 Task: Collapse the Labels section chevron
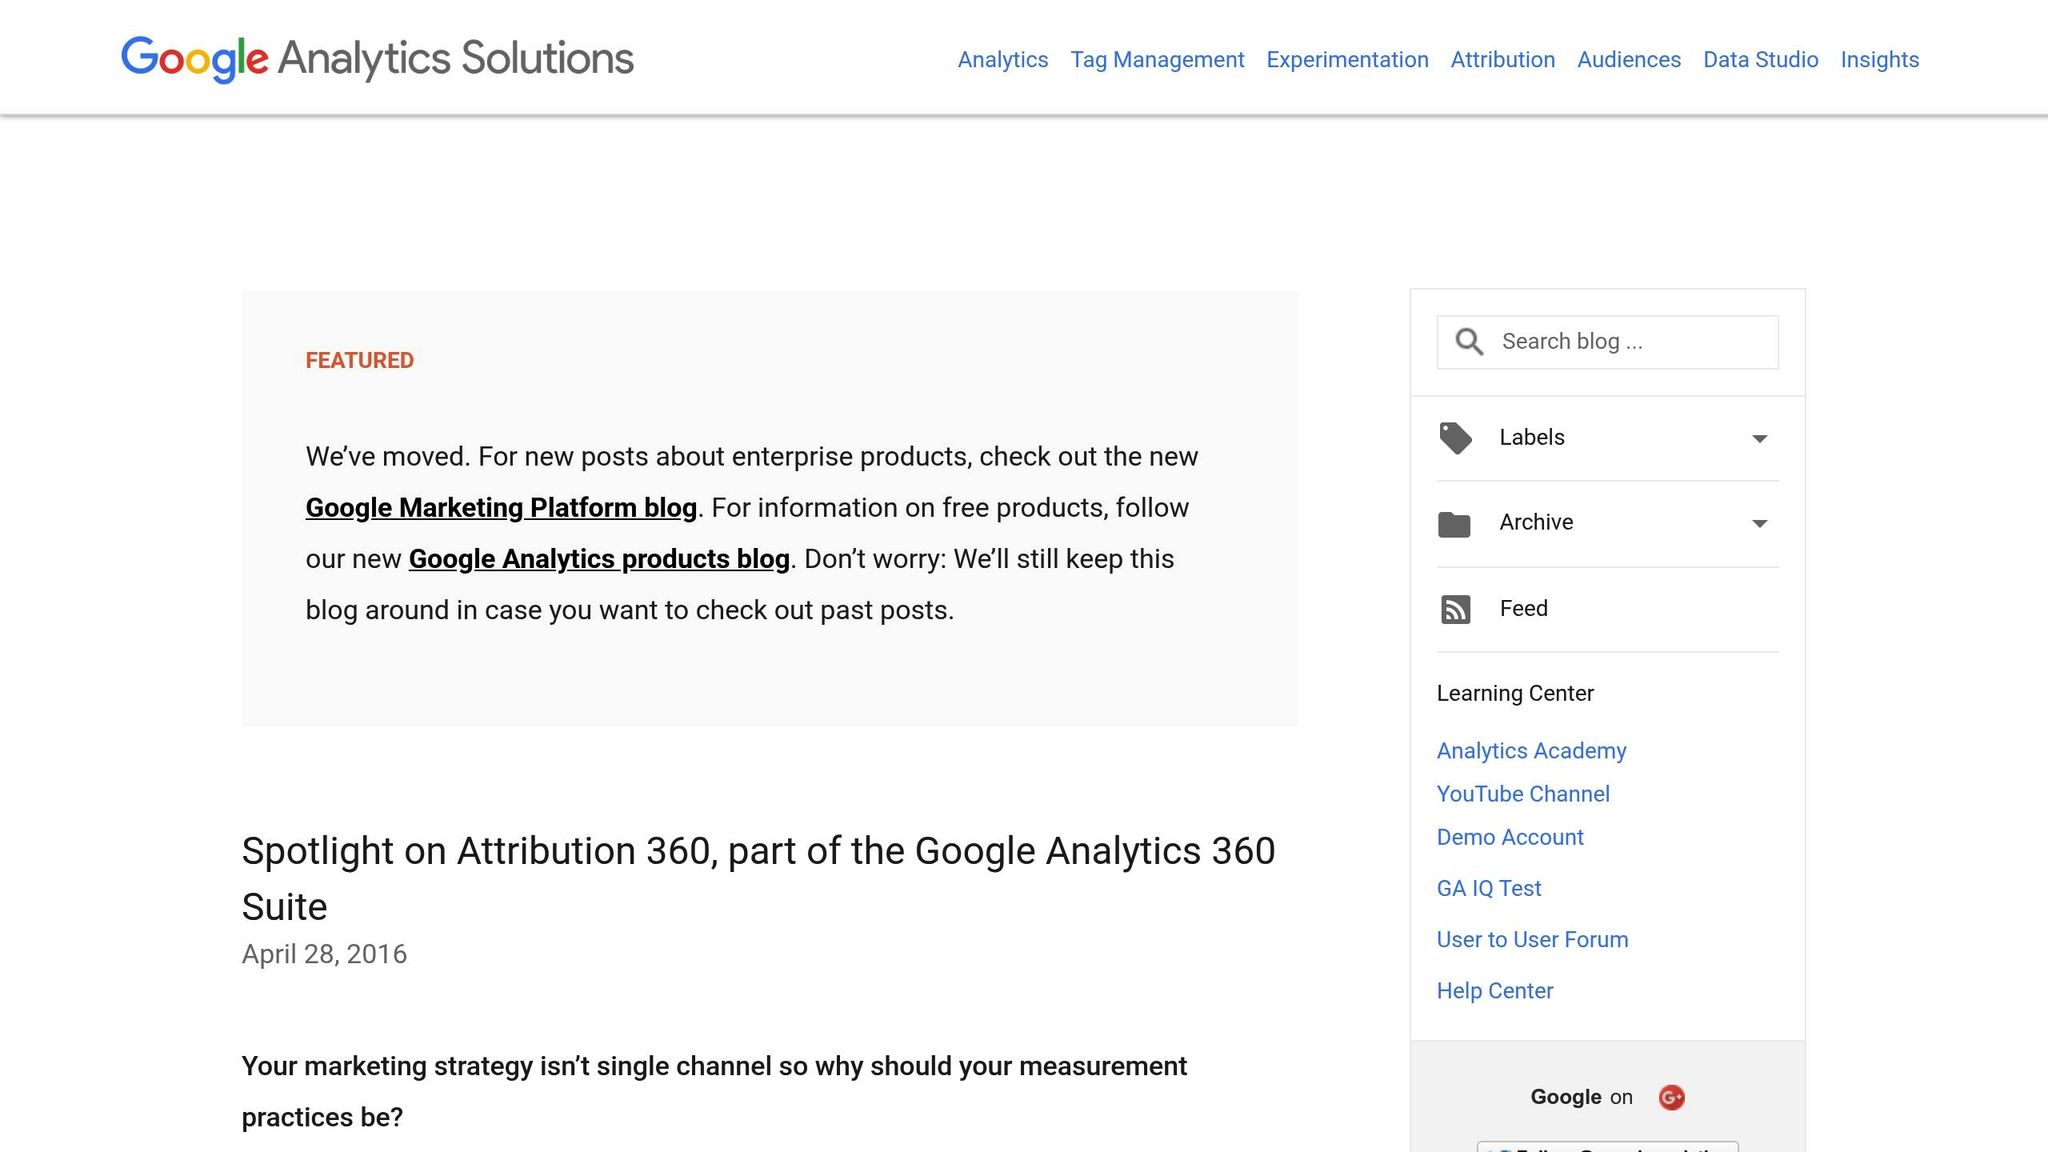click(1758, 438)
